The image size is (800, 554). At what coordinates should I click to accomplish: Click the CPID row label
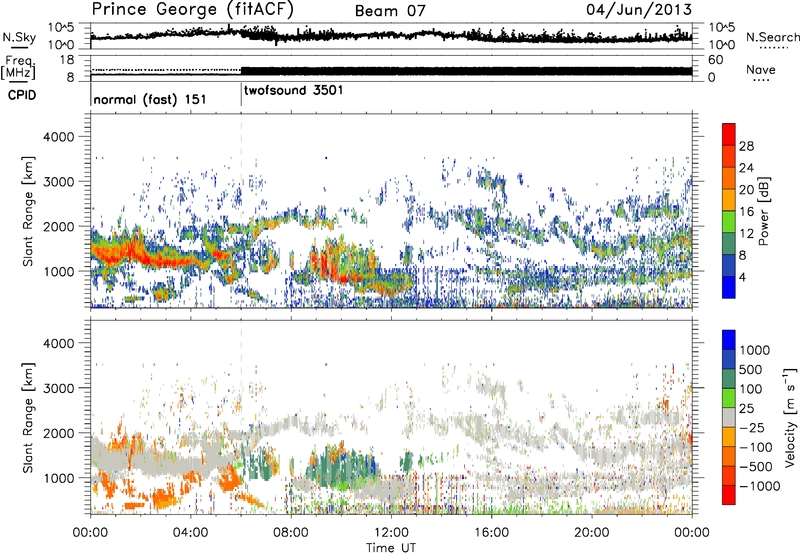(x=22, y=95)
